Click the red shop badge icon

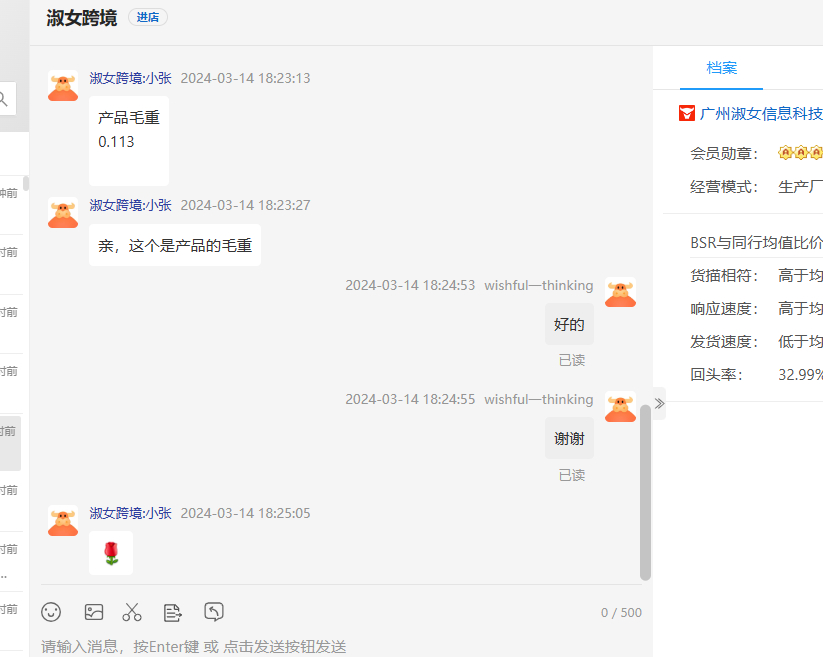pyautogui.click(x=687, y=113)
